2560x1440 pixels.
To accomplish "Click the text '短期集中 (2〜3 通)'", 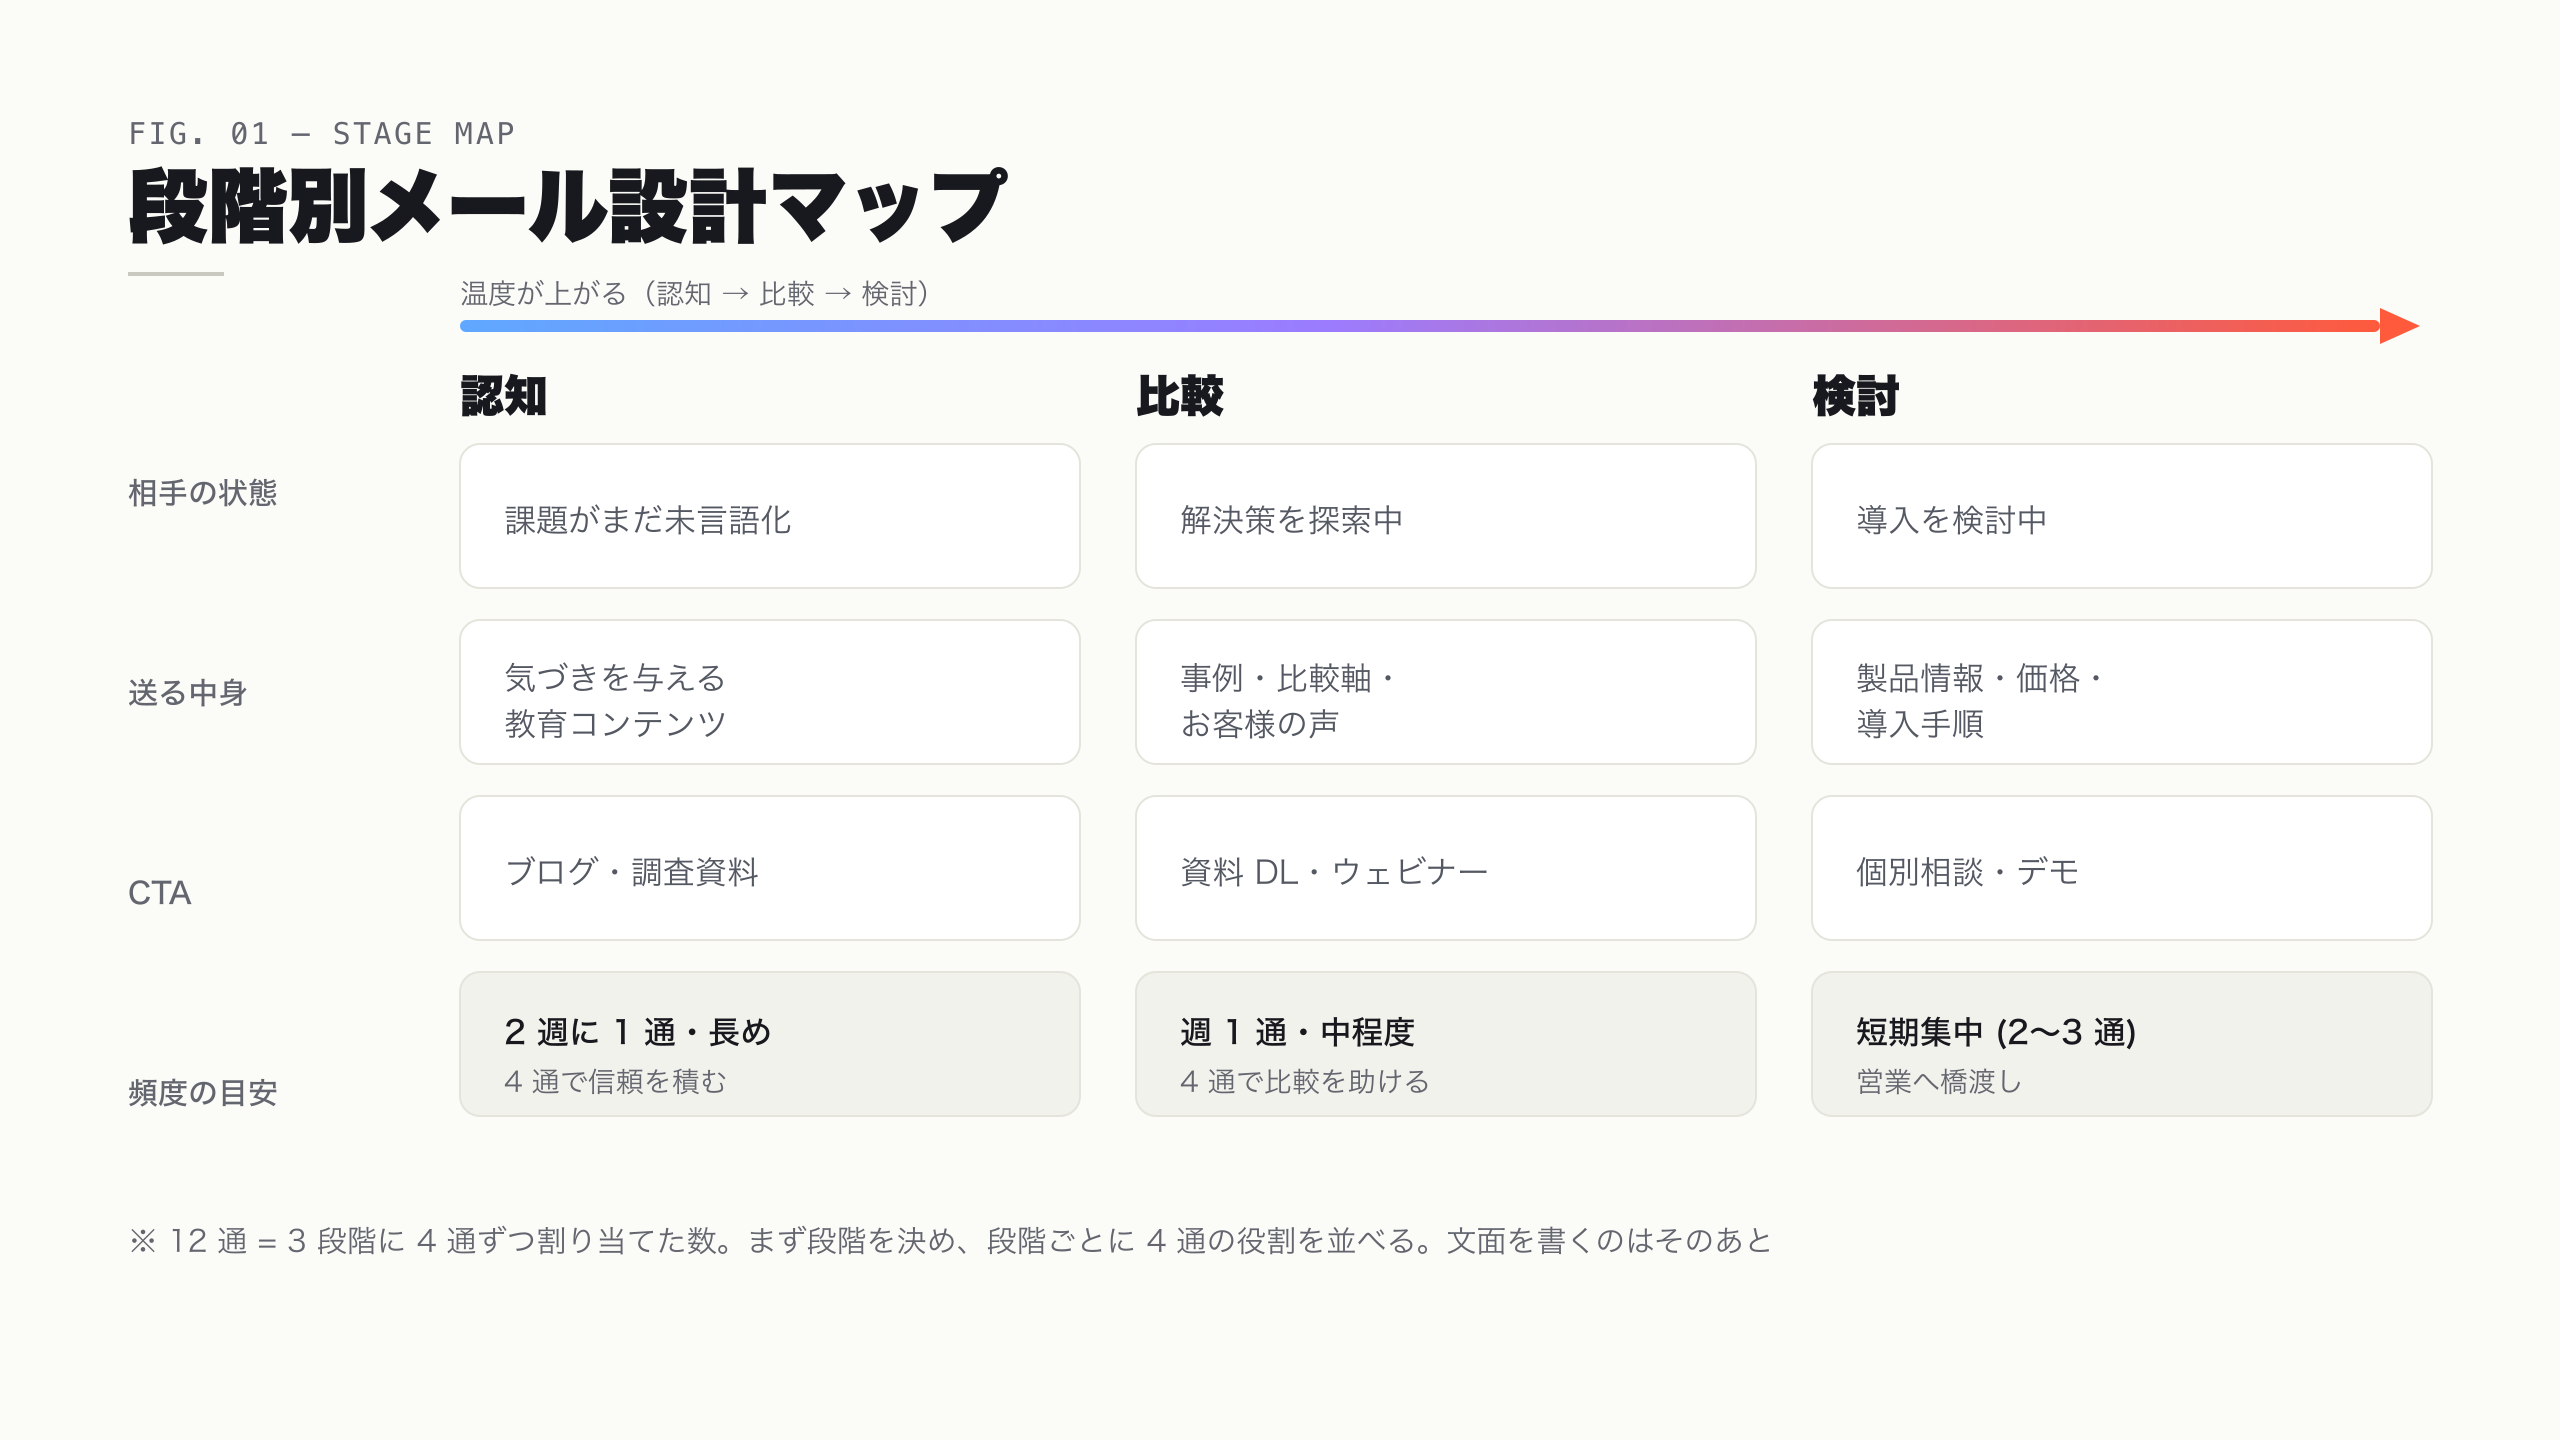I will [x=1996, y=1032].
